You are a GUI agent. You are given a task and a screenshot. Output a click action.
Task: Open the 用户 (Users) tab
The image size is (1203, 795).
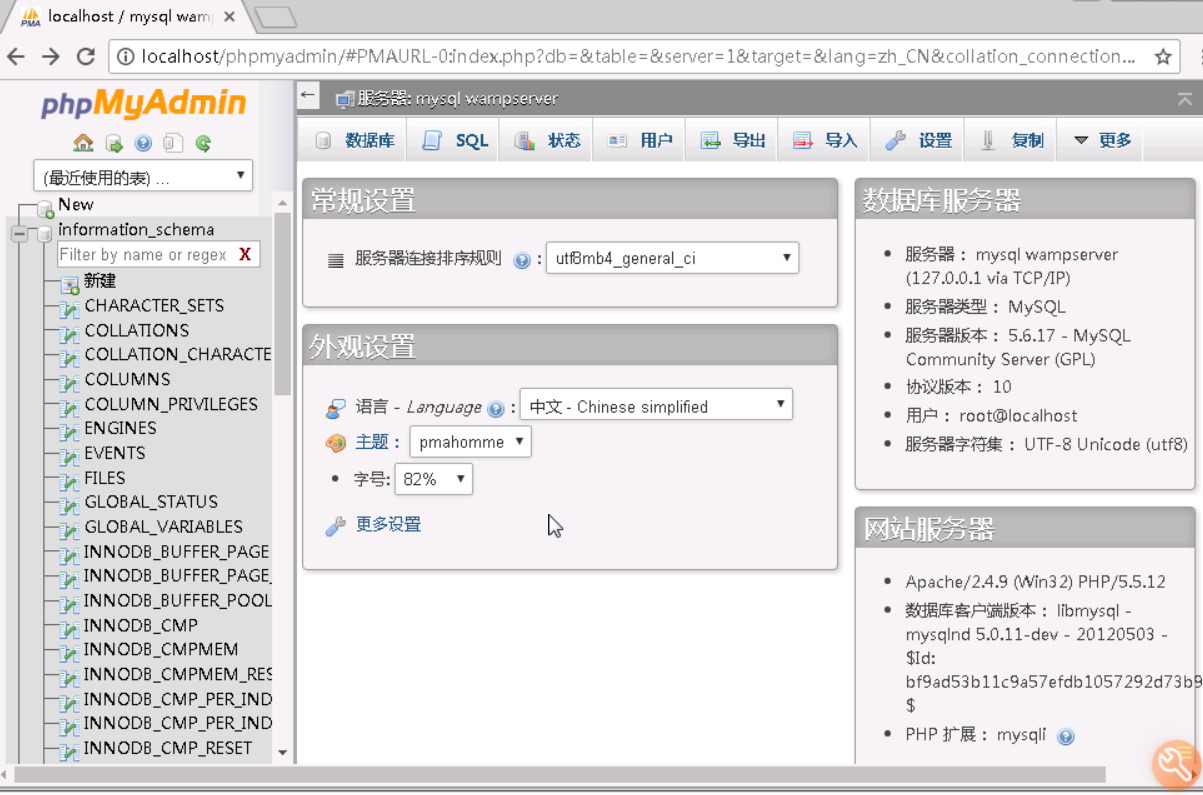pyautogui.click(x=640, y=141)
